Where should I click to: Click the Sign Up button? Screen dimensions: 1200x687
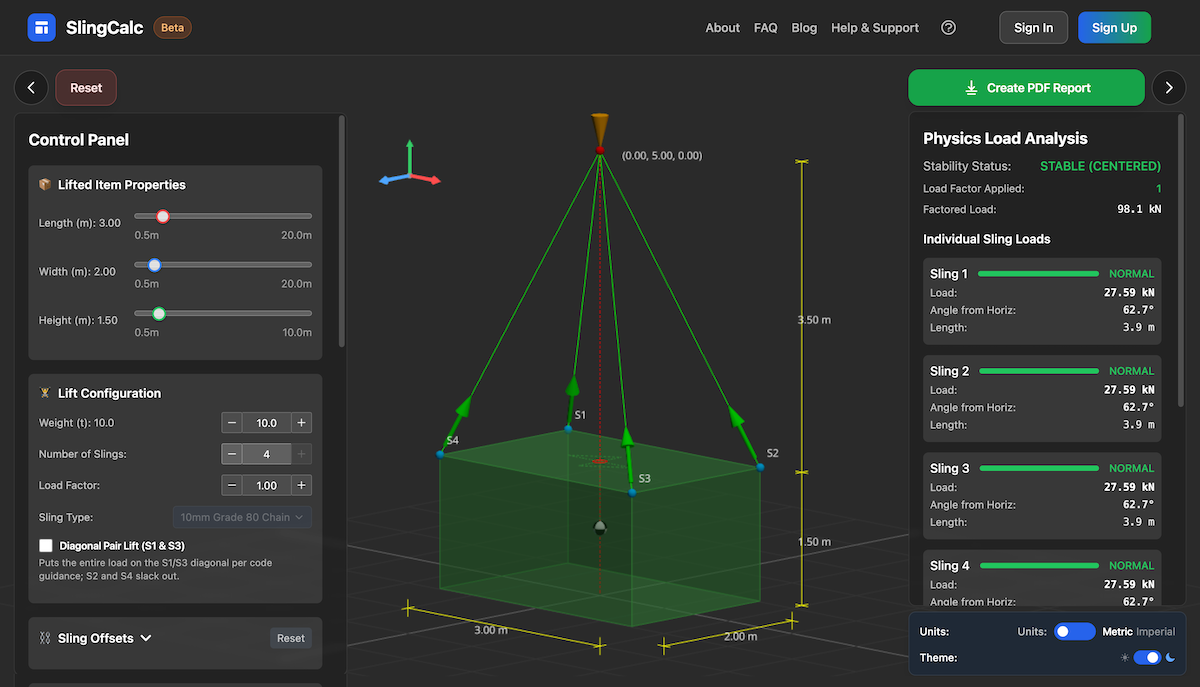coord(1114,27)
